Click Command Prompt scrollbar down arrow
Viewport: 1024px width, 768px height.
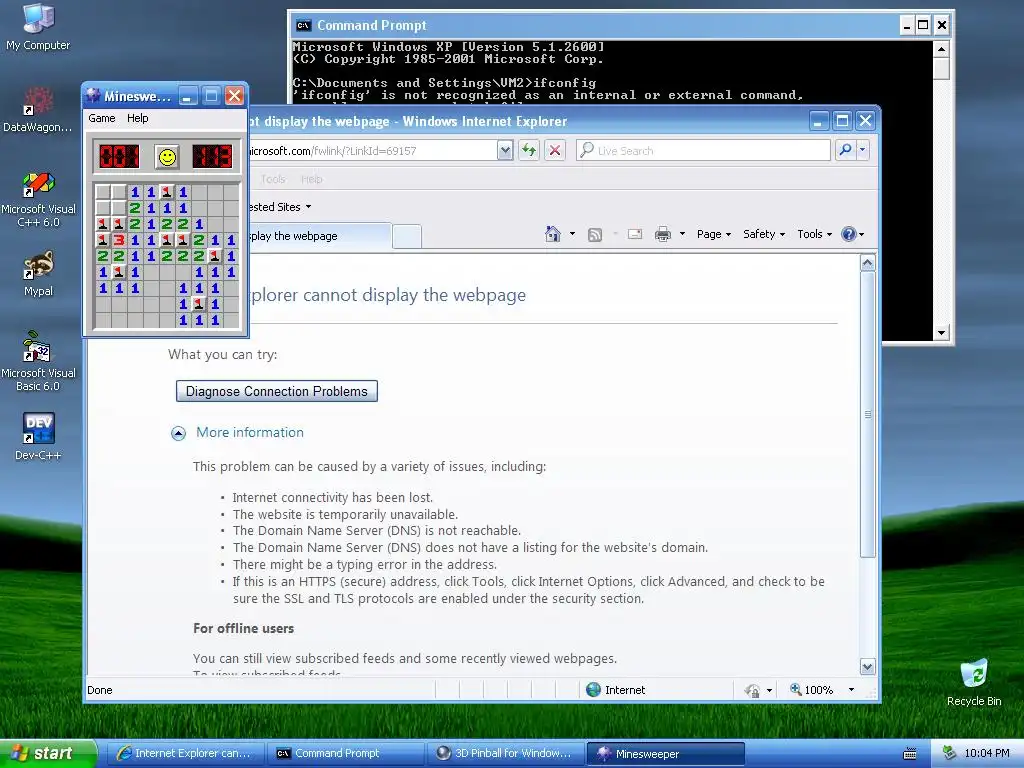click(941, 332)
